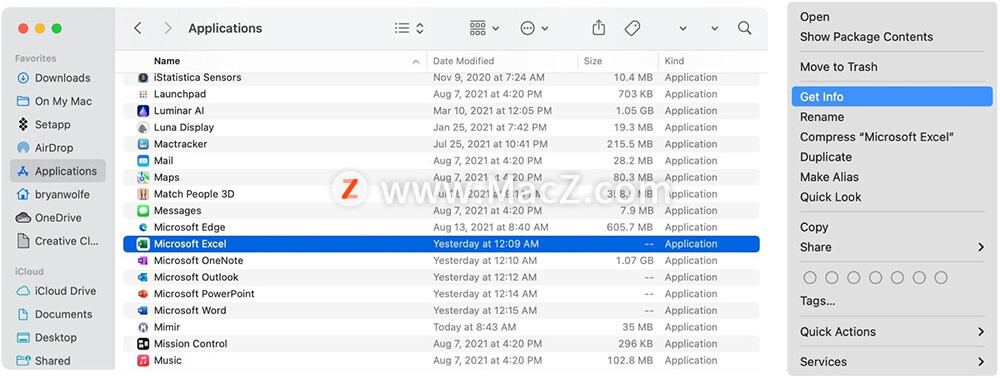Select the Match People 3D icon
Screen dimensions: 1000x378
click(x=143, y=194)
